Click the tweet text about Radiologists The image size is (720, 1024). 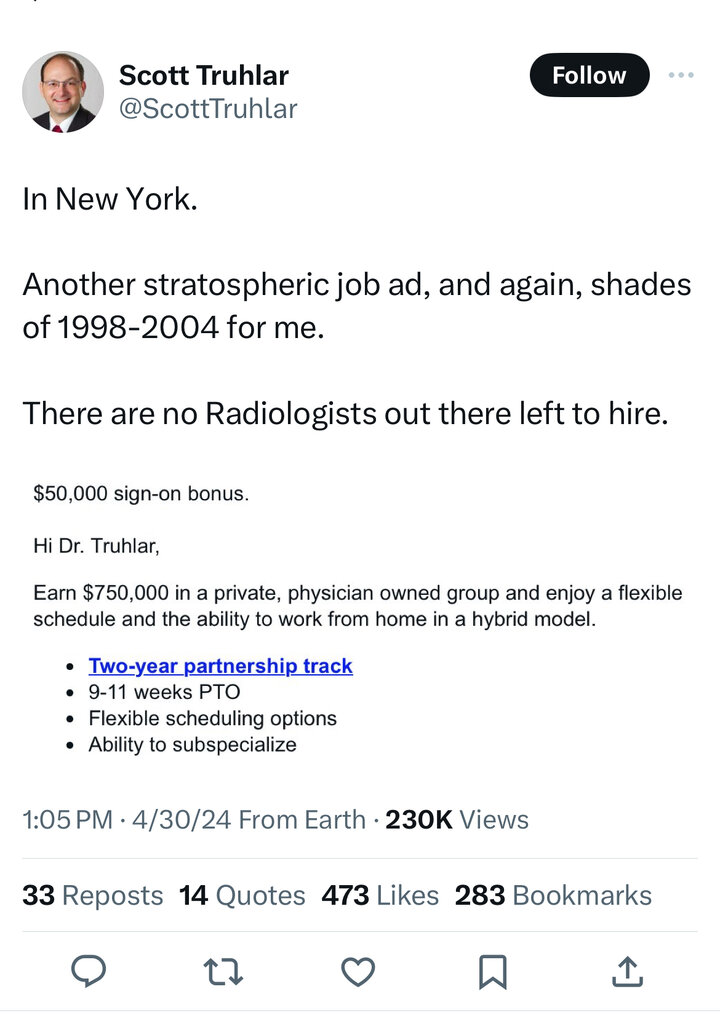tap(345, 412)
